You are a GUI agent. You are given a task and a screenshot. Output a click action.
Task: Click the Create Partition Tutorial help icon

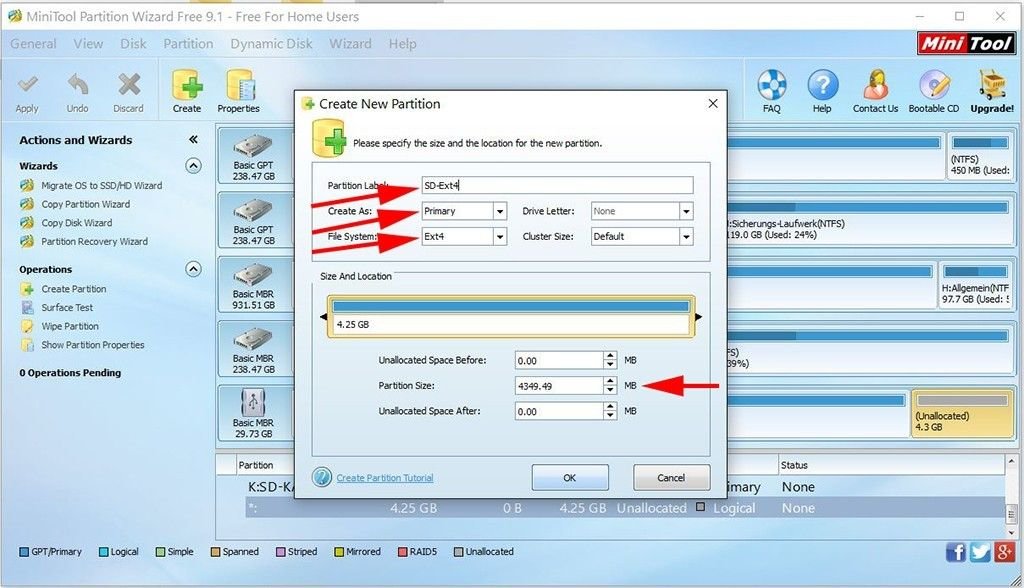(321, 478)
